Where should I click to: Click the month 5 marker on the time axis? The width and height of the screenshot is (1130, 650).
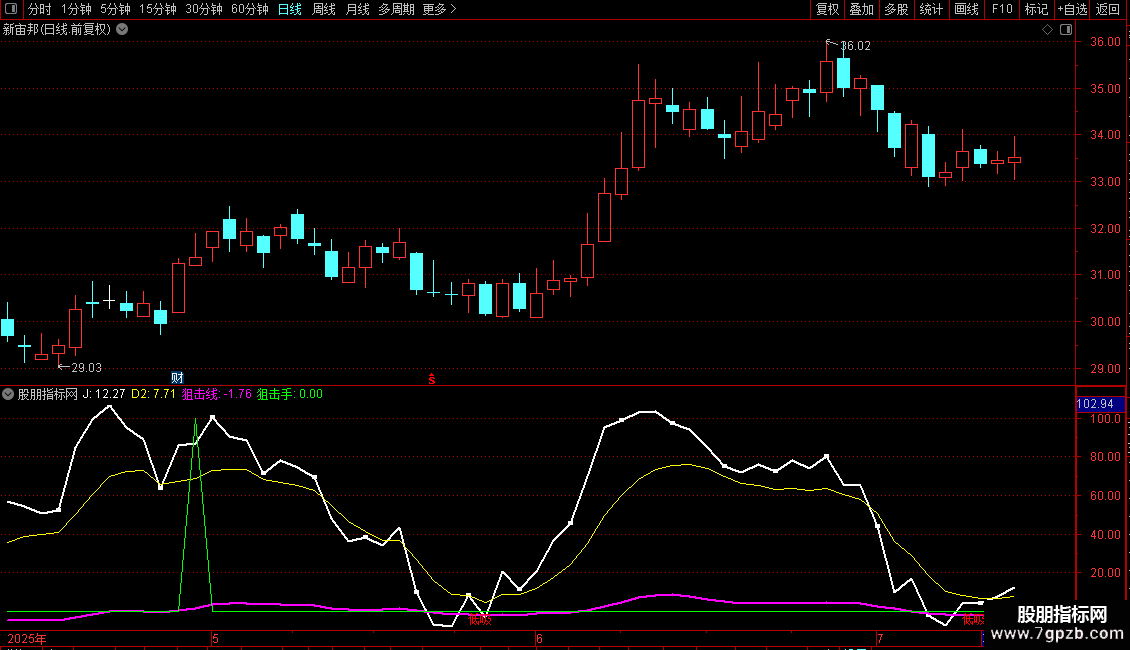click(x=215, y=639)
